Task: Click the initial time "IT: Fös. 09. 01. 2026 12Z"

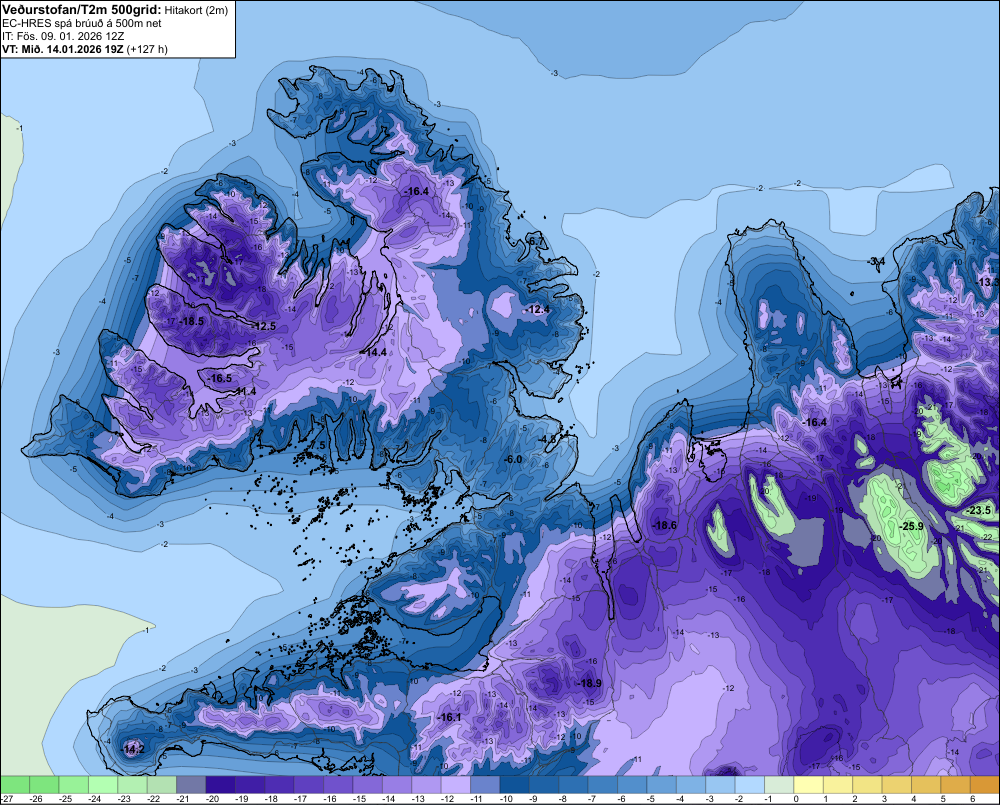Action: (x=63, y=36)
